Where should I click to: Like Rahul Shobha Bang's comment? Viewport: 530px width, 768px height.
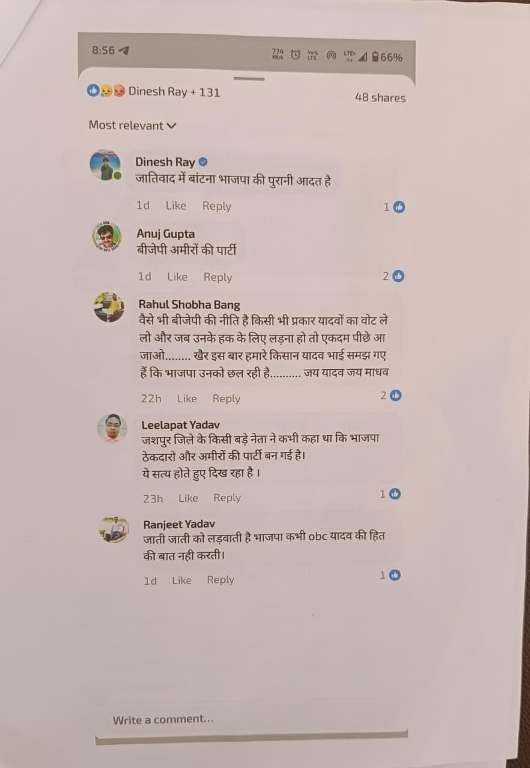coord(187,399)
